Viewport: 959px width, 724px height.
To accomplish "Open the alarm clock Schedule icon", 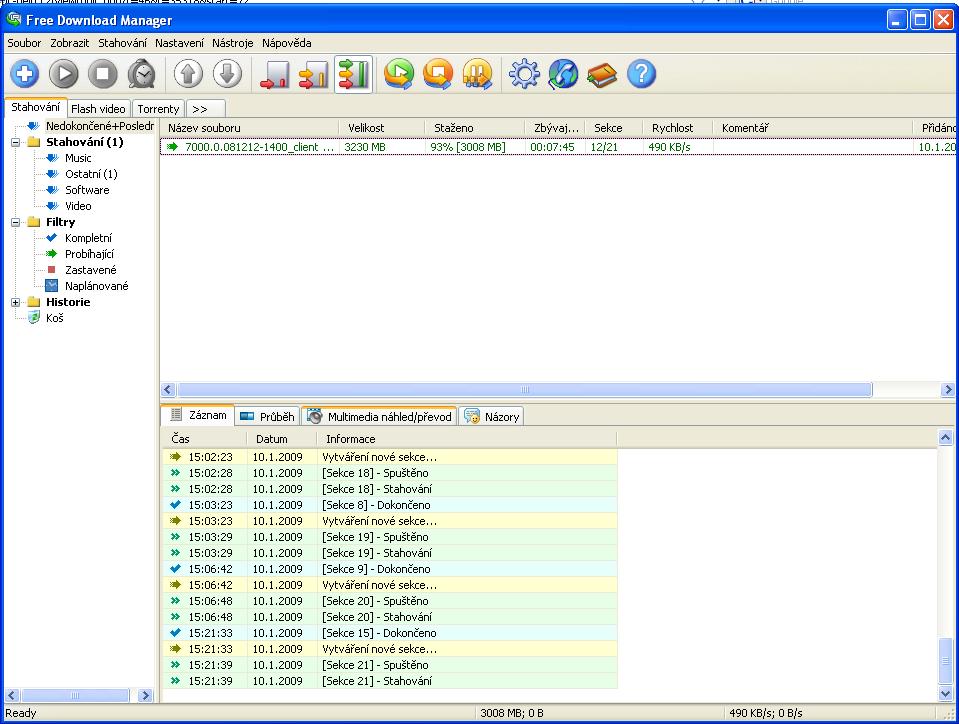I will (141, 74).
